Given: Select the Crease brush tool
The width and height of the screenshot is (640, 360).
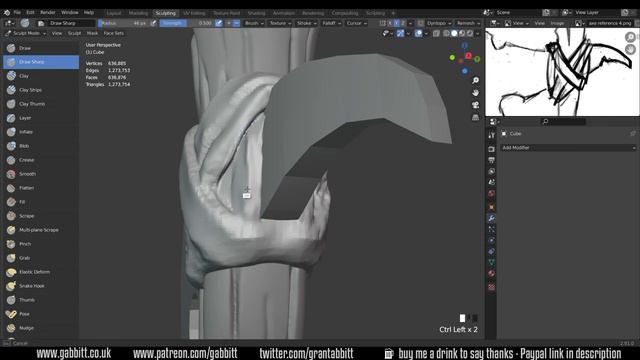Looking at the screenshot, I should tap(40, 160).
